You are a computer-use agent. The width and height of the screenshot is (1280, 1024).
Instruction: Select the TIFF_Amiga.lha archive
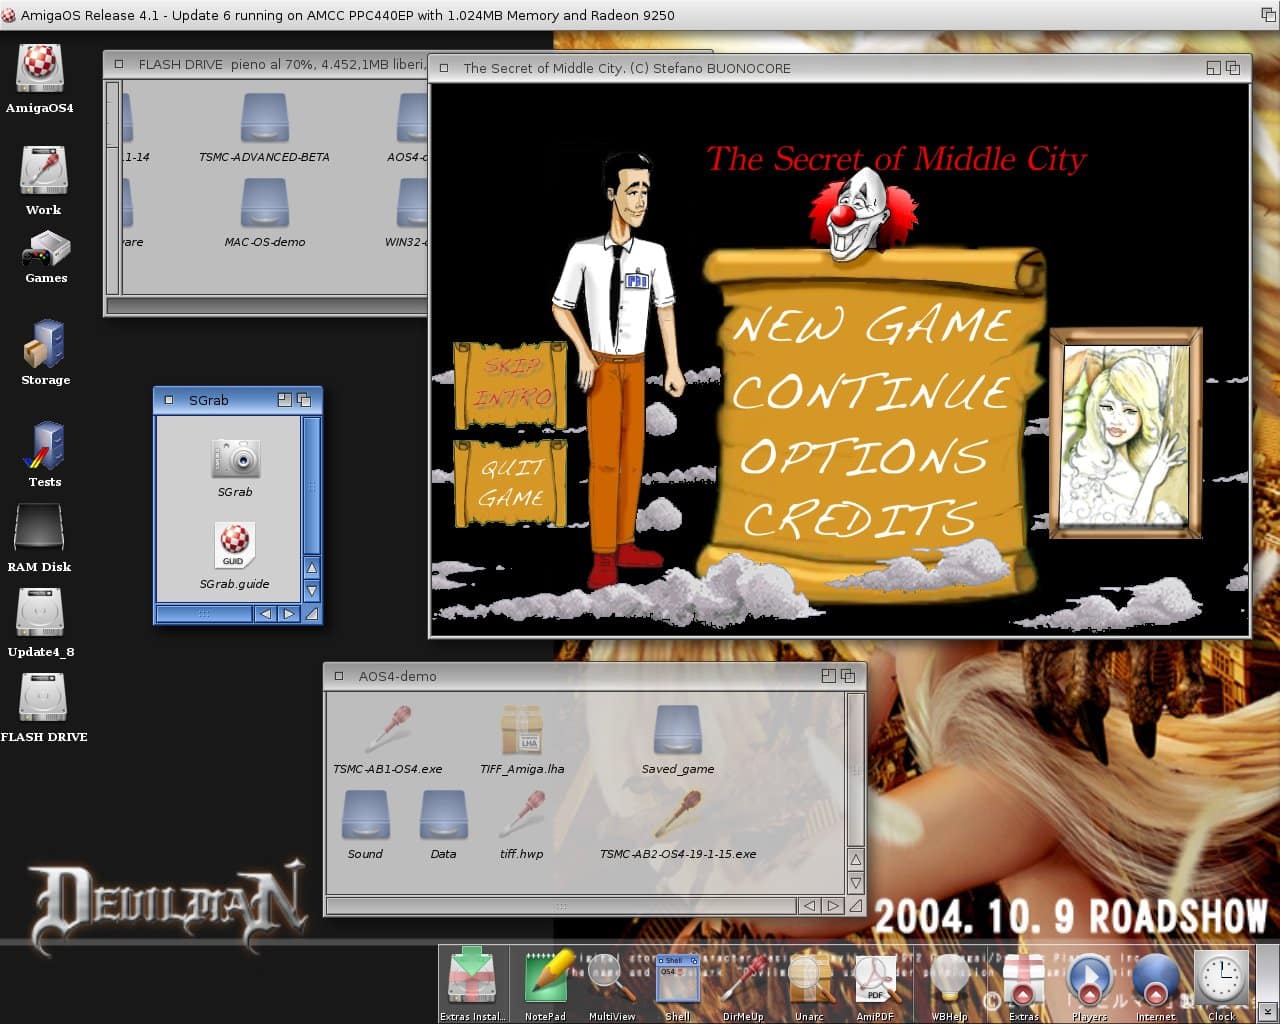522,729
